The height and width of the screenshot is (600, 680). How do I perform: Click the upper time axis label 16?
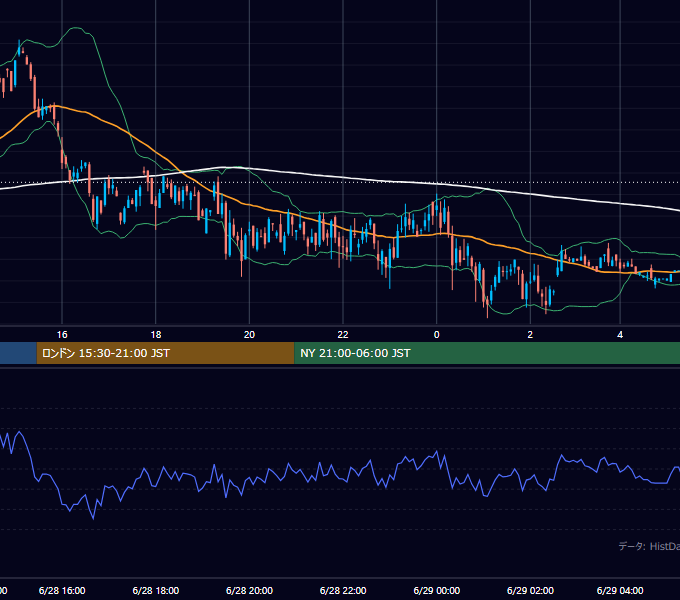62,335
